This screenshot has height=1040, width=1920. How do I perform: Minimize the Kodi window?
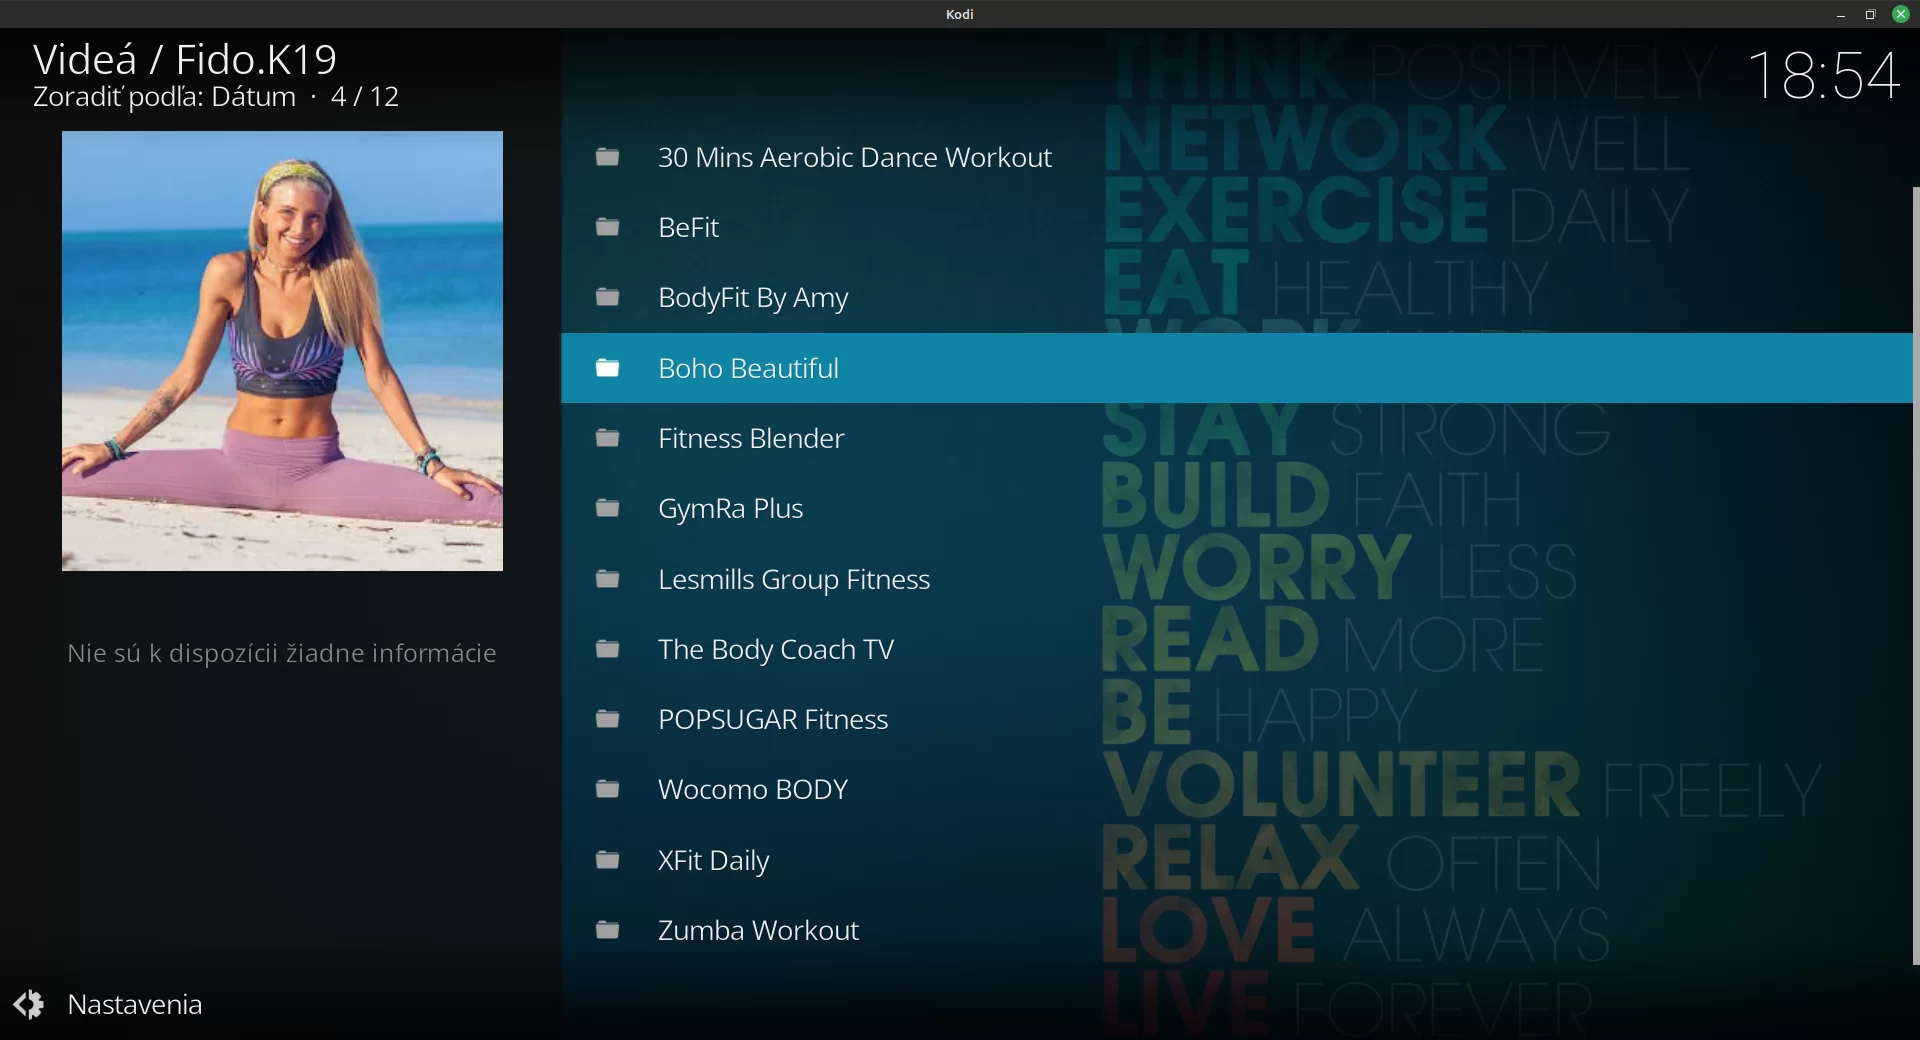1840,14
